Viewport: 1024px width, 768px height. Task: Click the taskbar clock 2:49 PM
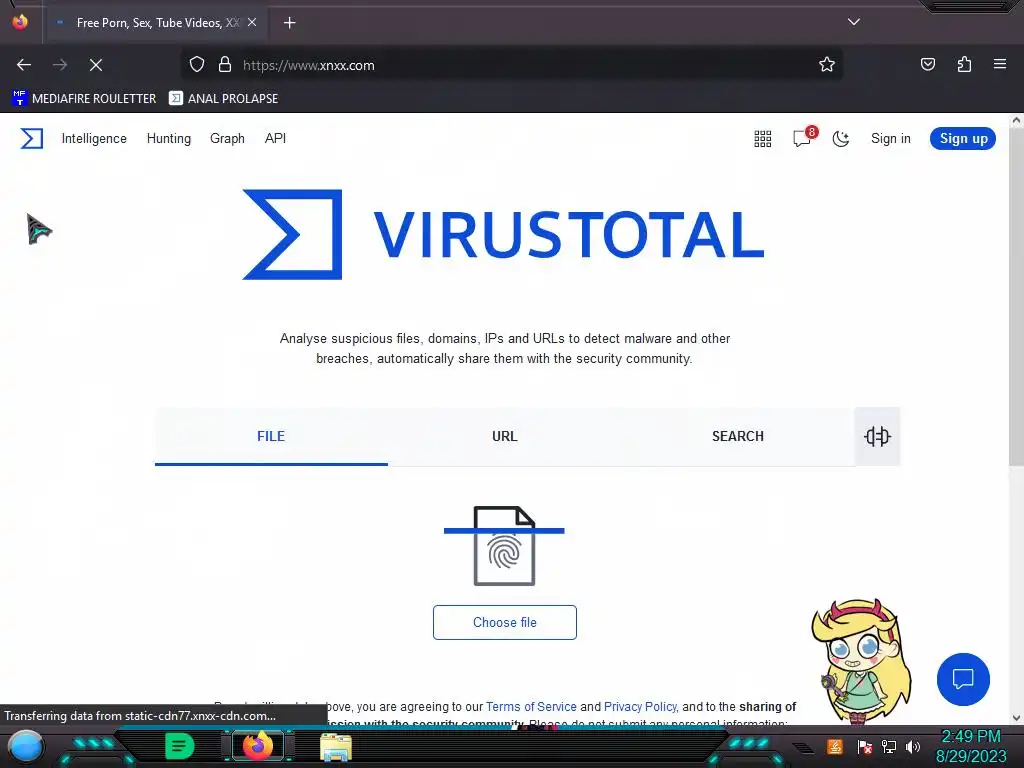pos(971,746)
